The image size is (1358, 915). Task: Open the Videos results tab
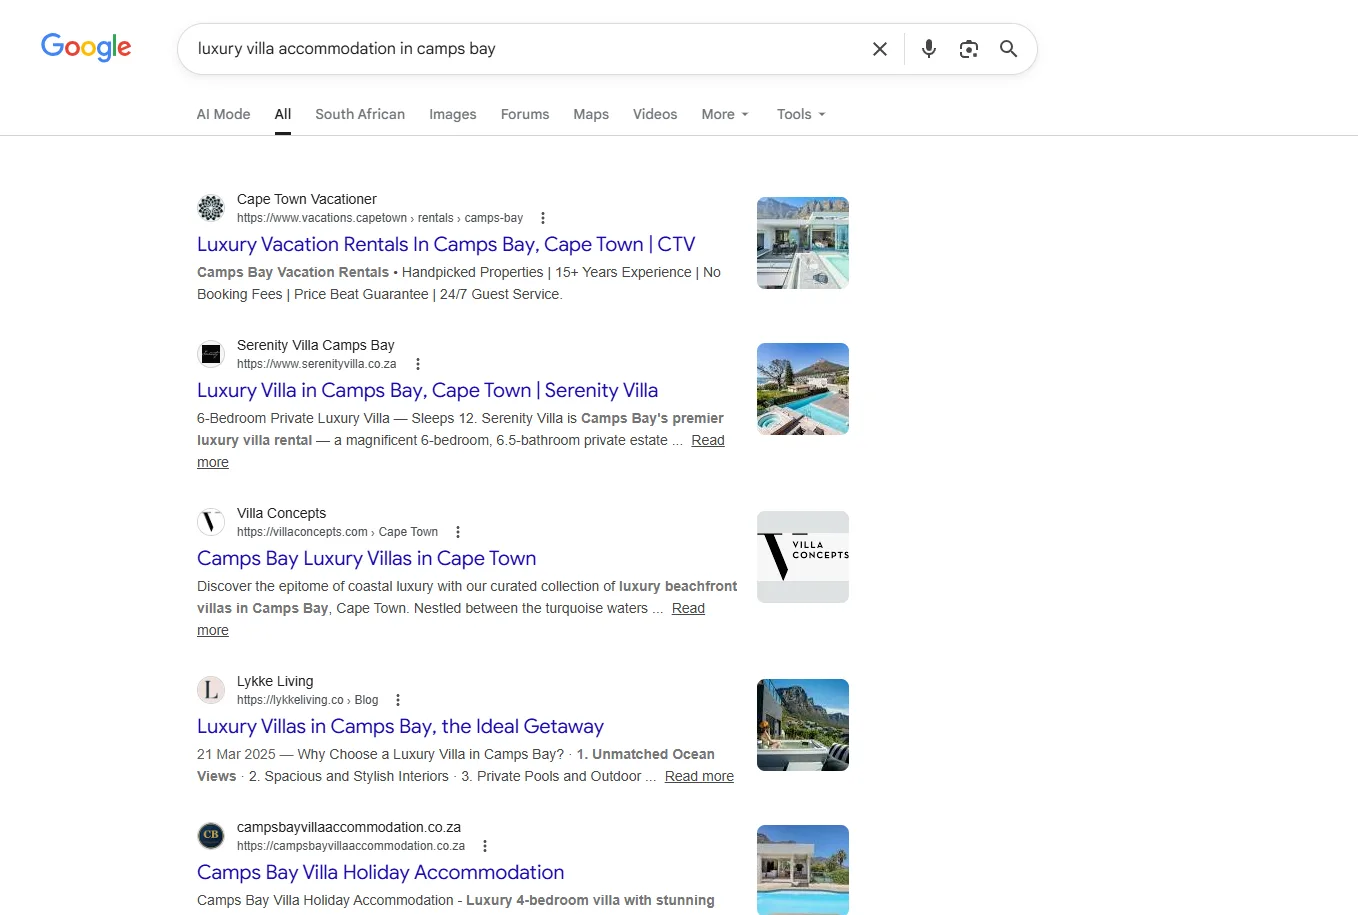click(x=655, y=114)
